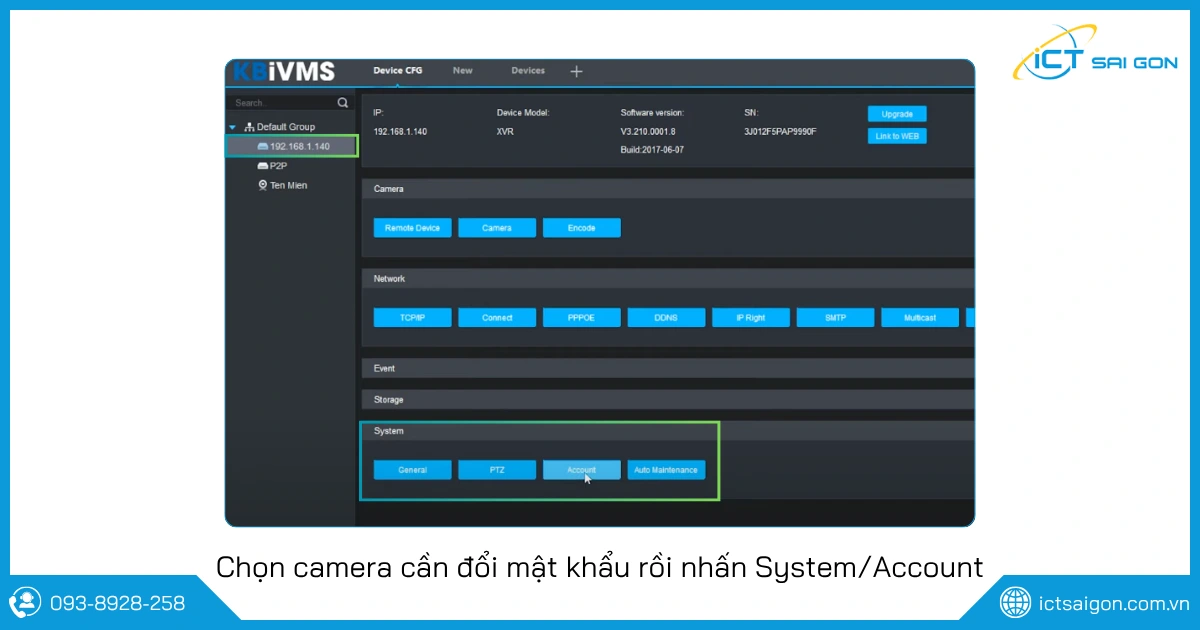Open TCP/IP network settings
The image size is (1200, 630).
pyautogui.click(x=412, y=318)
